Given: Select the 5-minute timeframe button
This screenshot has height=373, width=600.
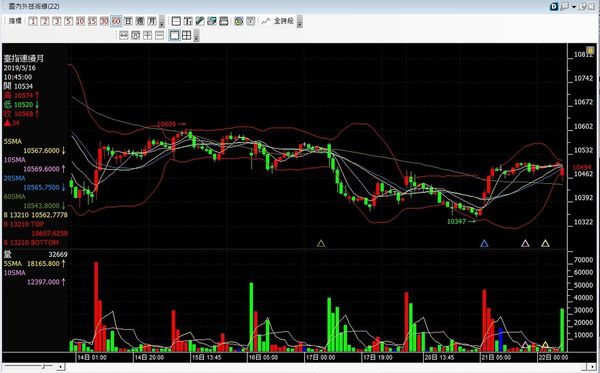Looking at the screenshot, I should coord(68,21).
